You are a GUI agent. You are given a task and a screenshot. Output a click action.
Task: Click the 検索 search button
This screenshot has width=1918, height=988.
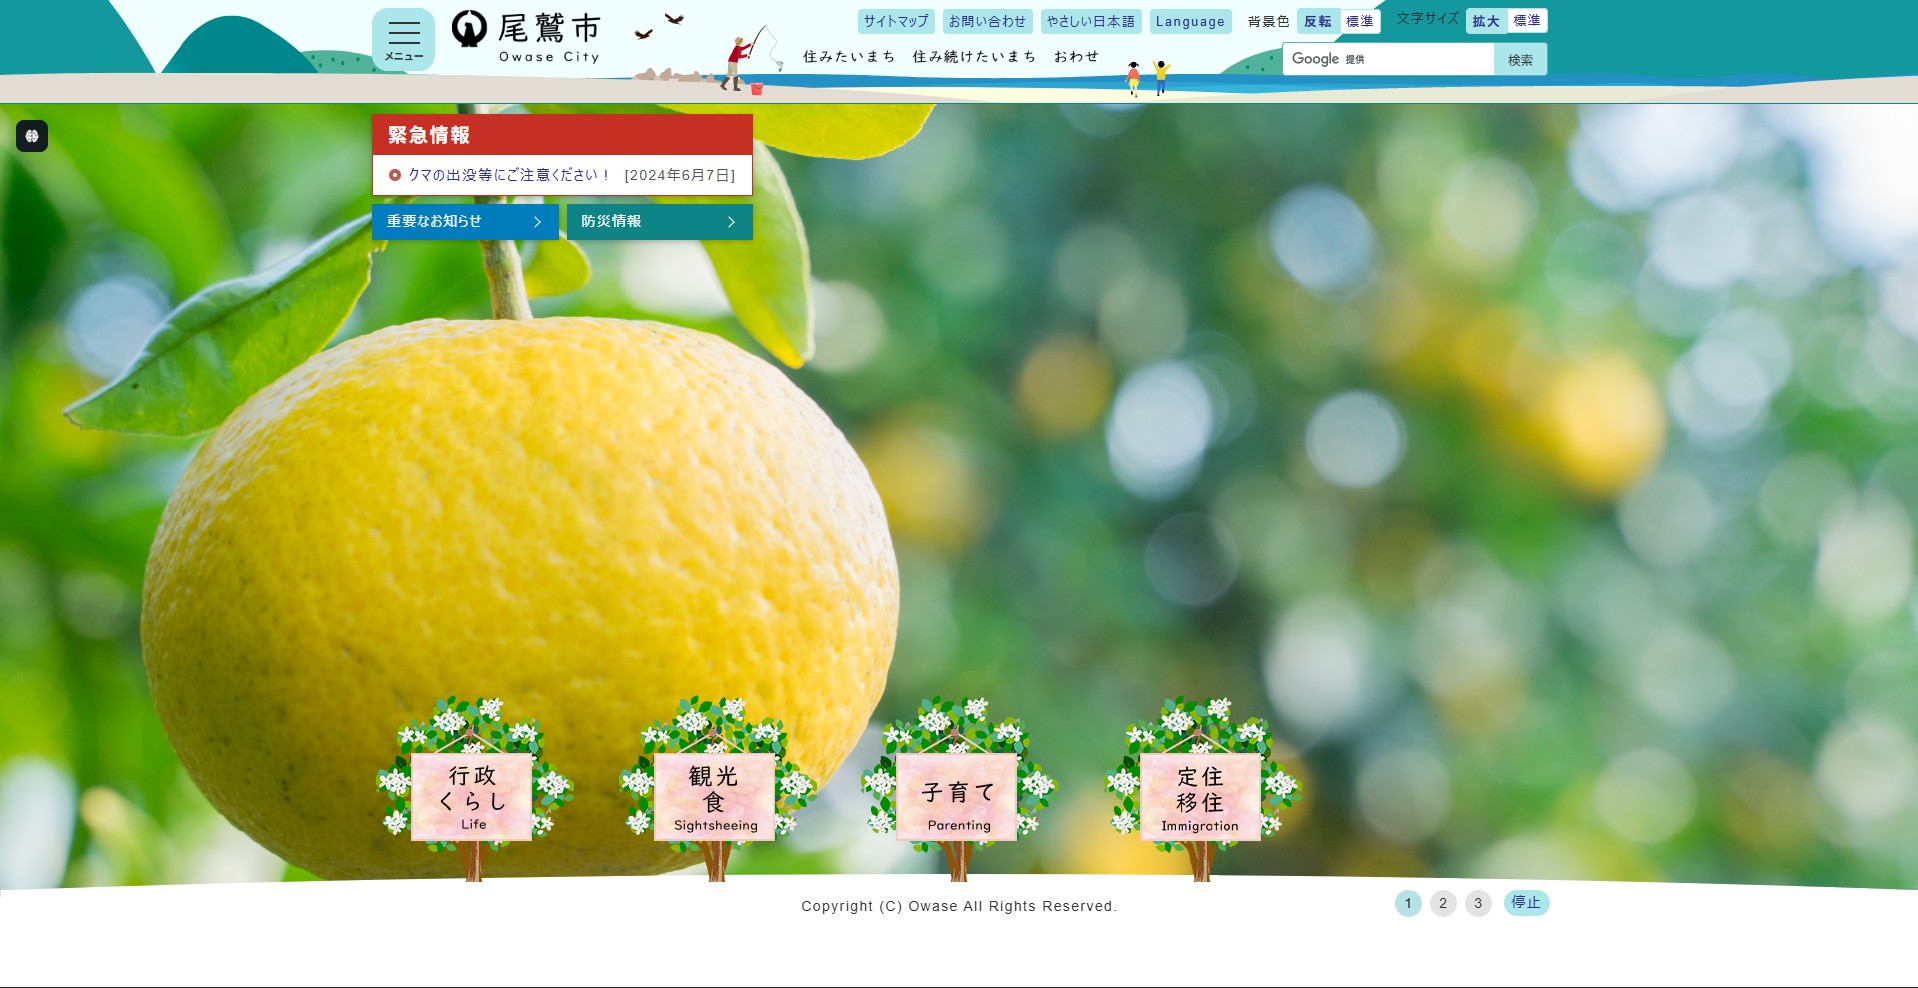point(1520,59)
